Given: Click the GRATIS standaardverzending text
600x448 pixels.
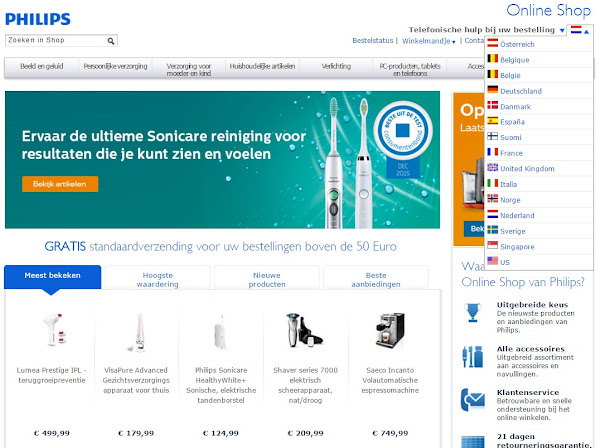Looking at the screenshot, I should (x=220, y=246).
